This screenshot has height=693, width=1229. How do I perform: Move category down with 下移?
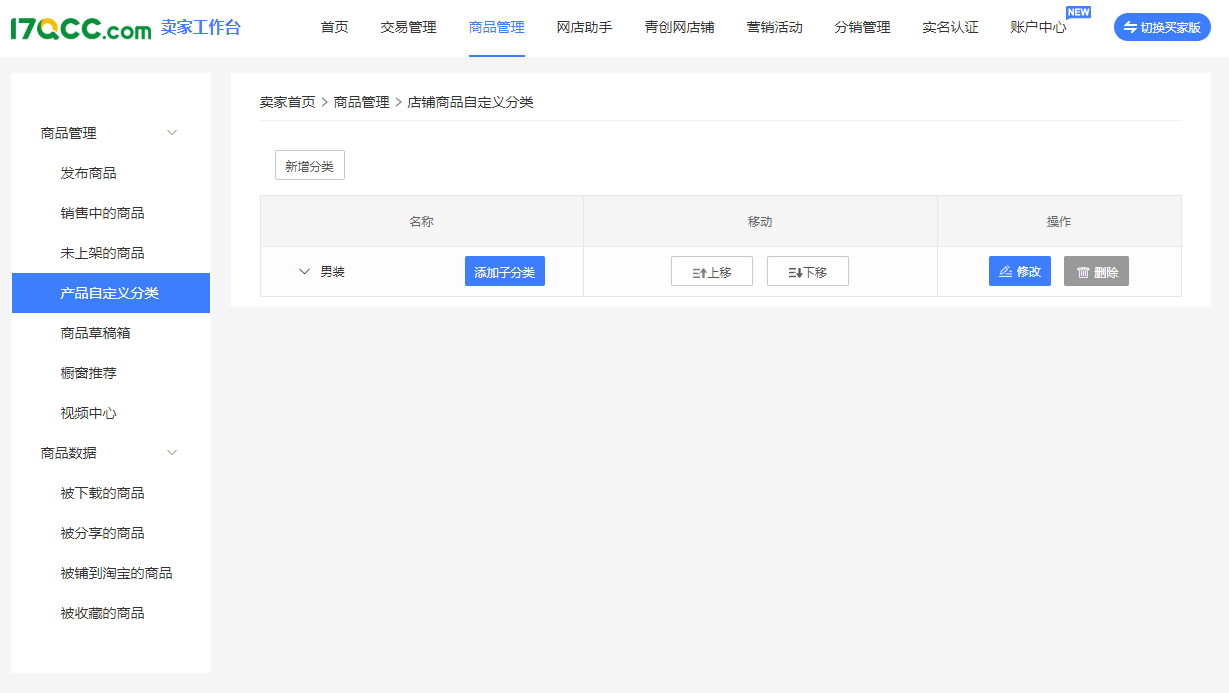click(x=807, y=272)
